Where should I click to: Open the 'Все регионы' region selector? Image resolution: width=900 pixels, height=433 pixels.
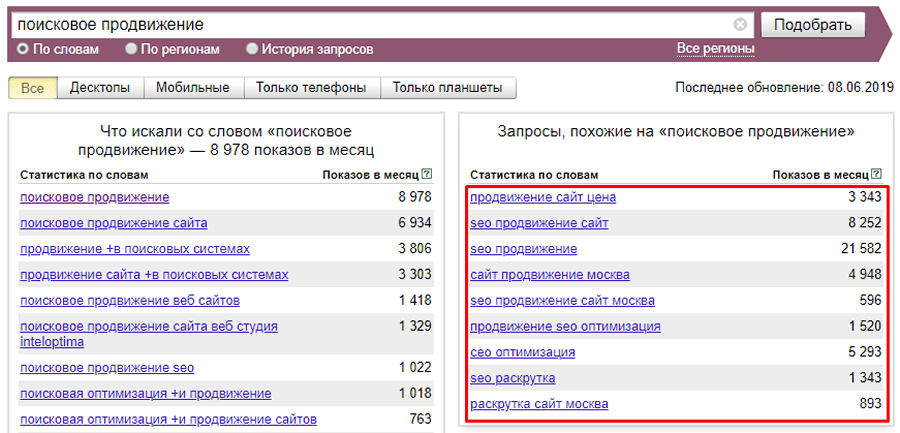[x=715, y=49]
